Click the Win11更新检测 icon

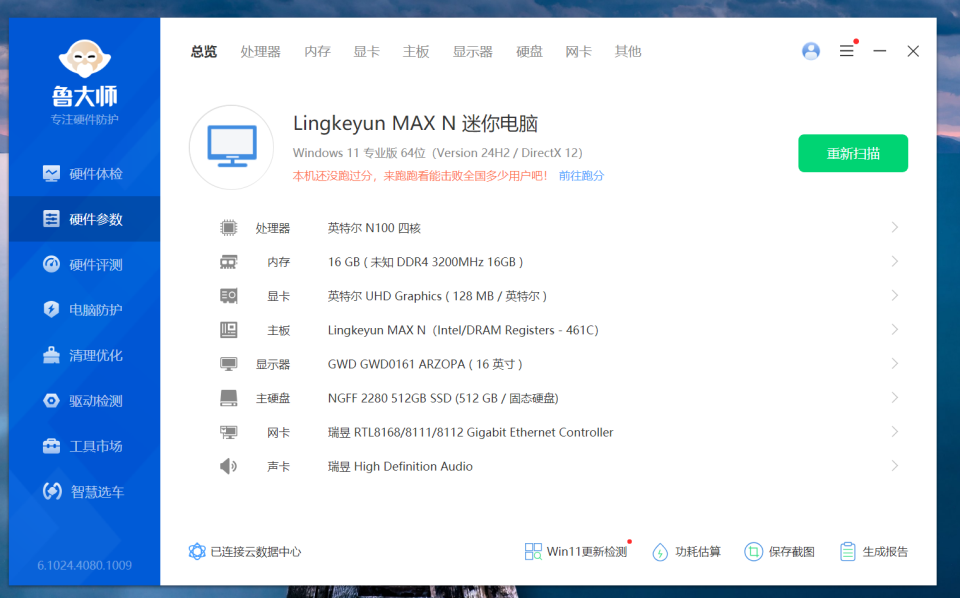(x=533, y=551)
